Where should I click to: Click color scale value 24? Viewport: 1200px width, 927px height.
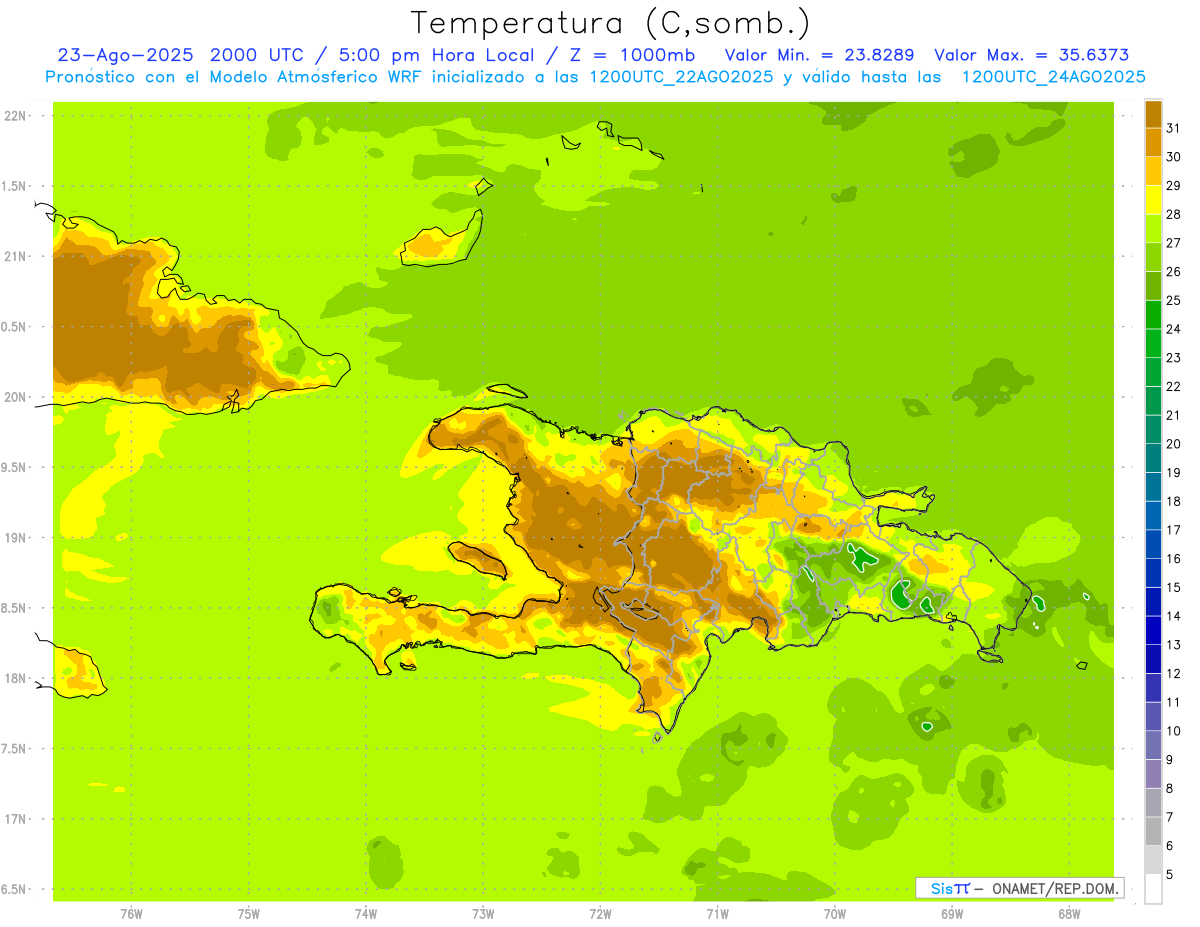click(1173, 329)
